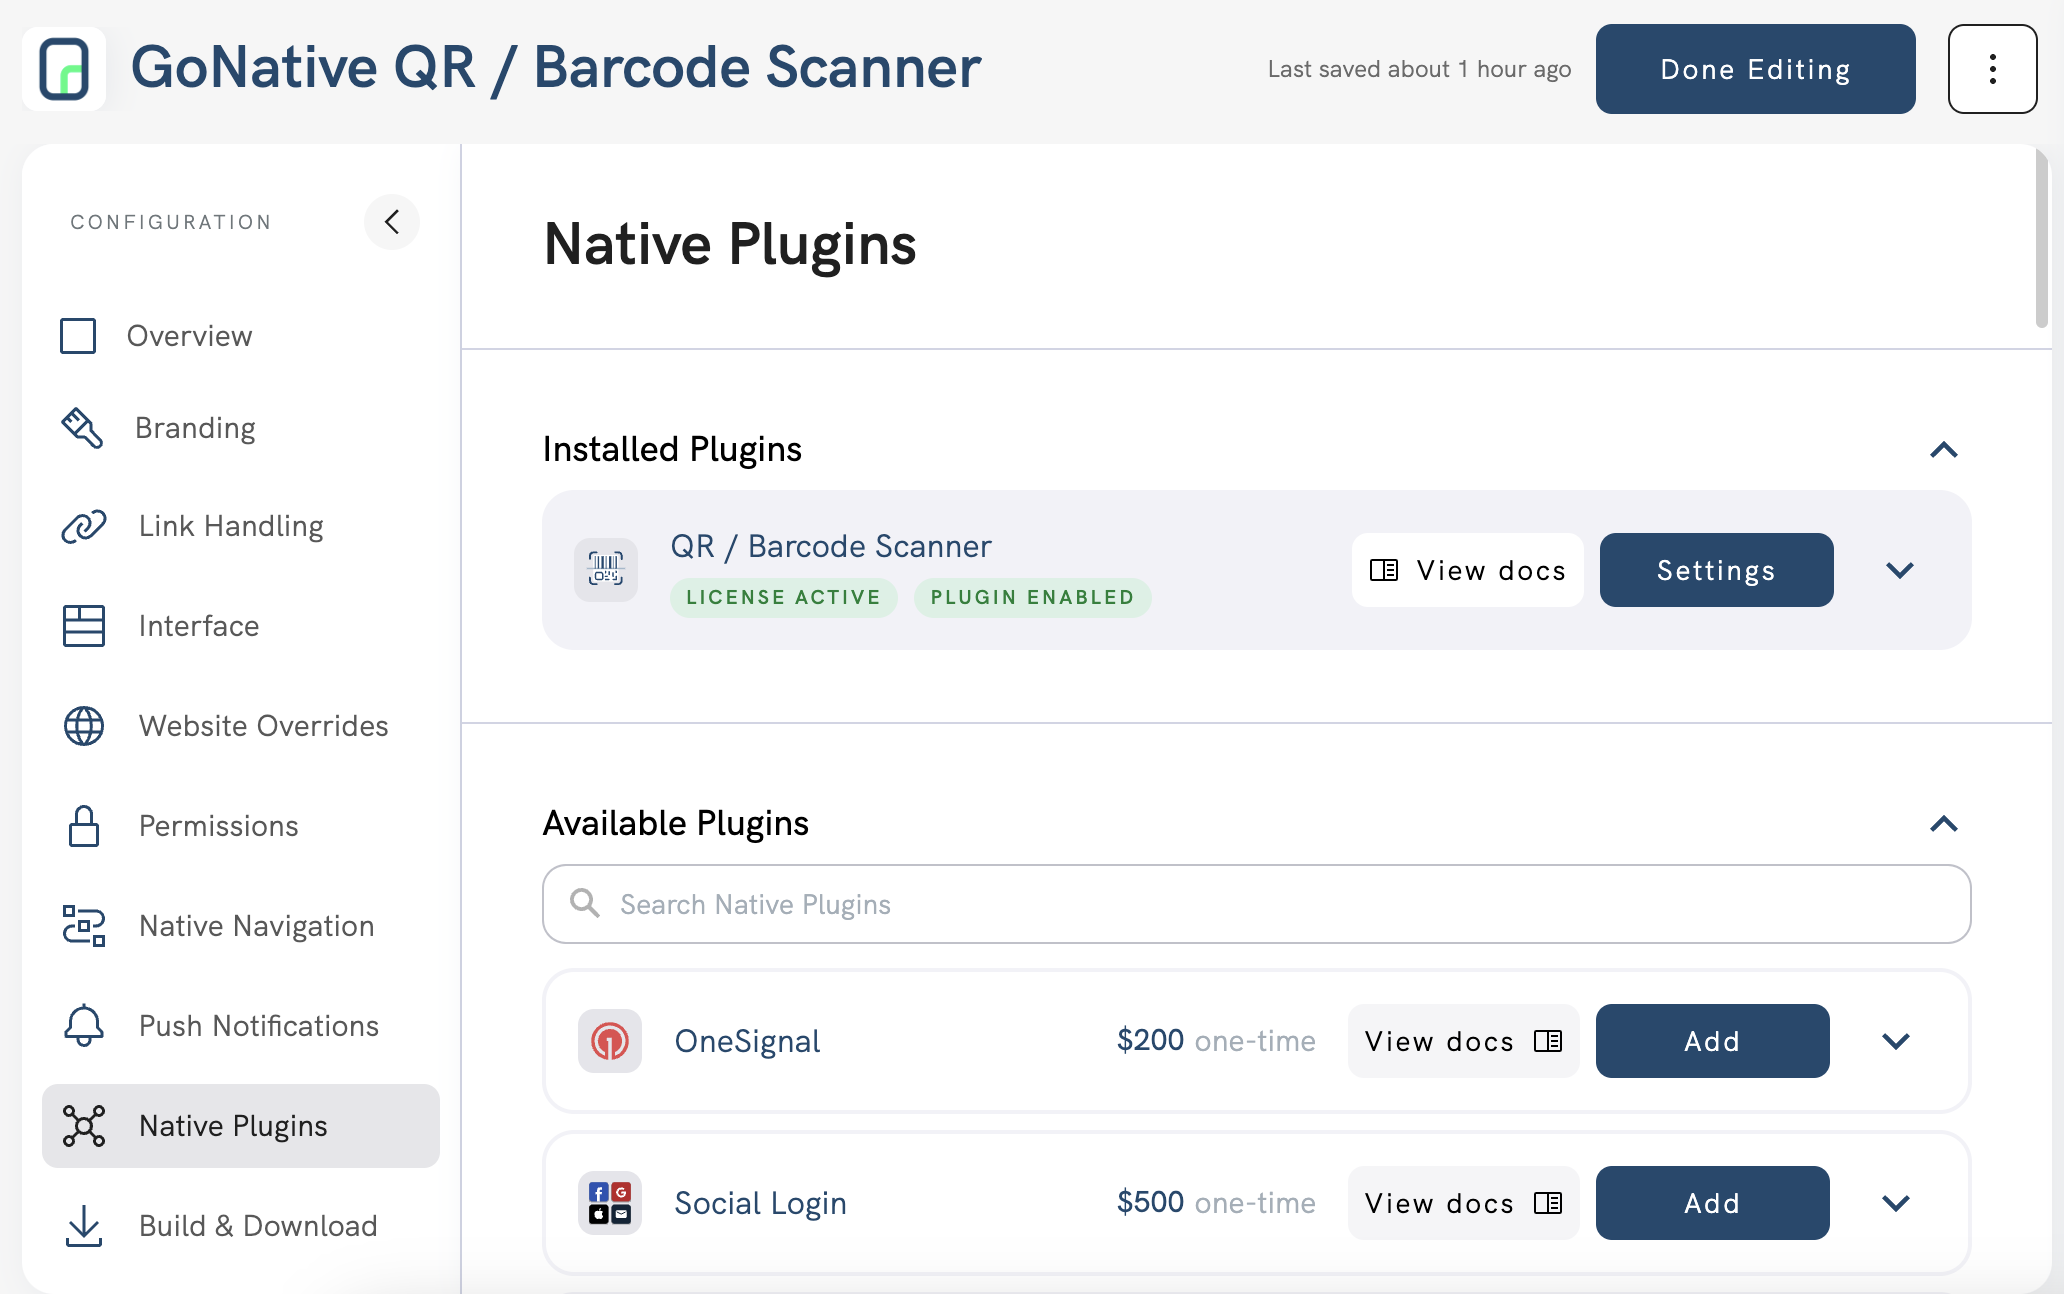Open the Link Handling configuration page

[x=231, y=526]
